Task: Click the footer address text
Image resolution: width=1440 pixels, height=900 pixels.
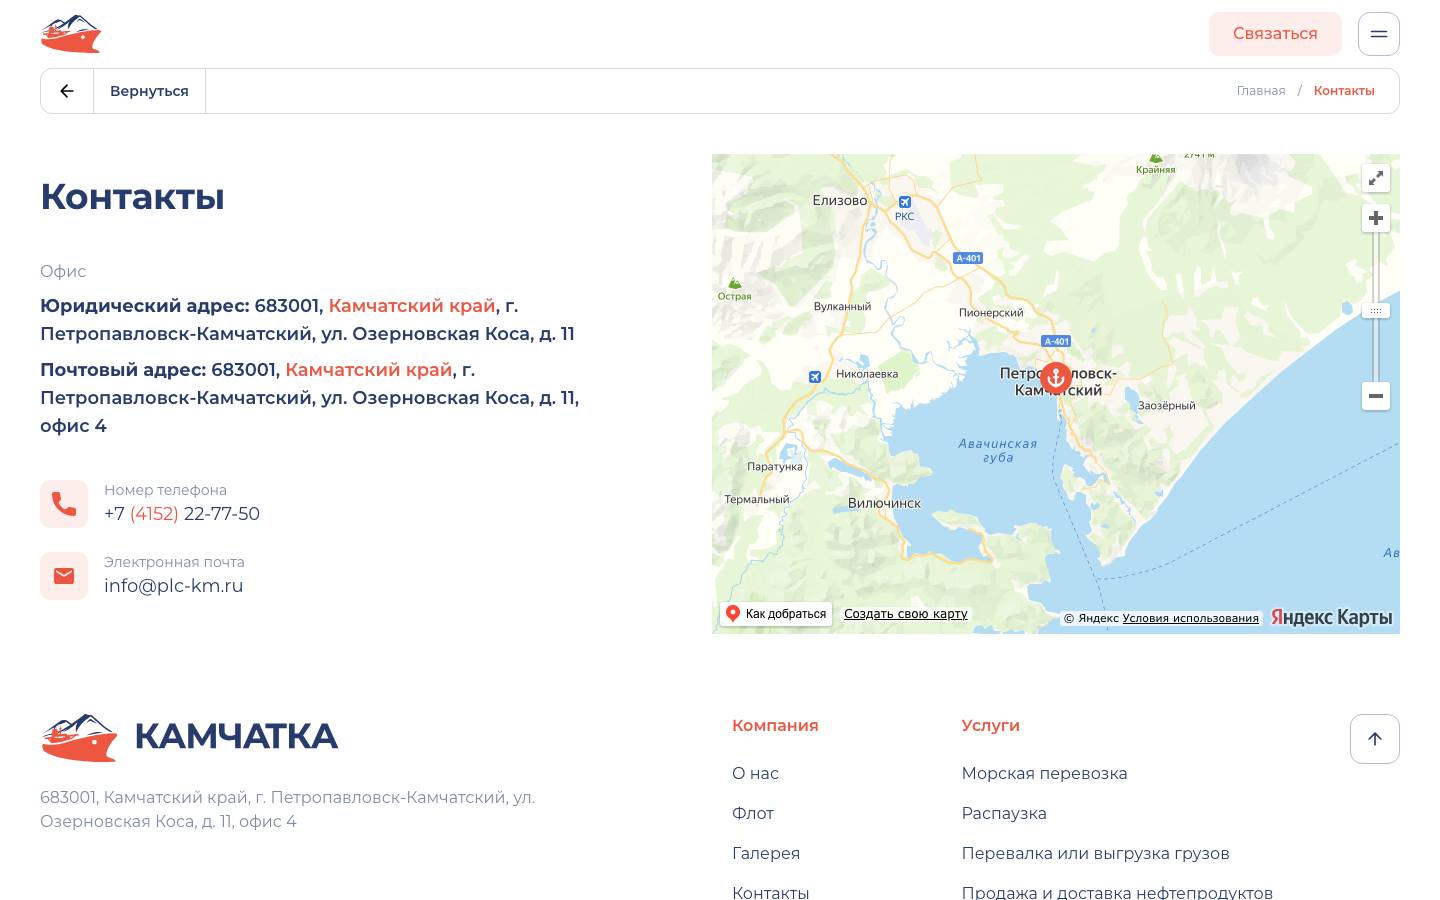Action: pos(288,809)
